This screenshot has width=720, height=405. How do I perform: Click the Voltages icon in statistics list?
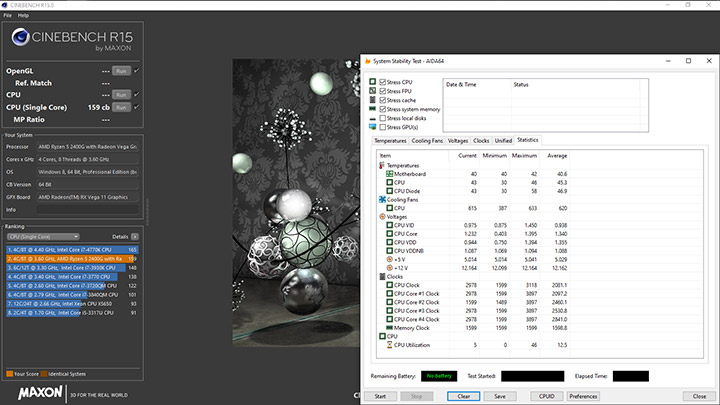[x=381, y=216]
